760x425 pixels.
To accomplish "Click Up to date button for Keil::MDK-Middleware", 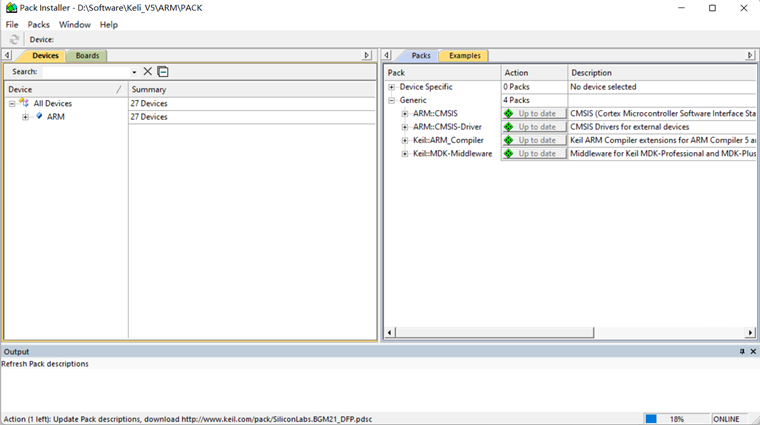I will click(x=534, y=154).
